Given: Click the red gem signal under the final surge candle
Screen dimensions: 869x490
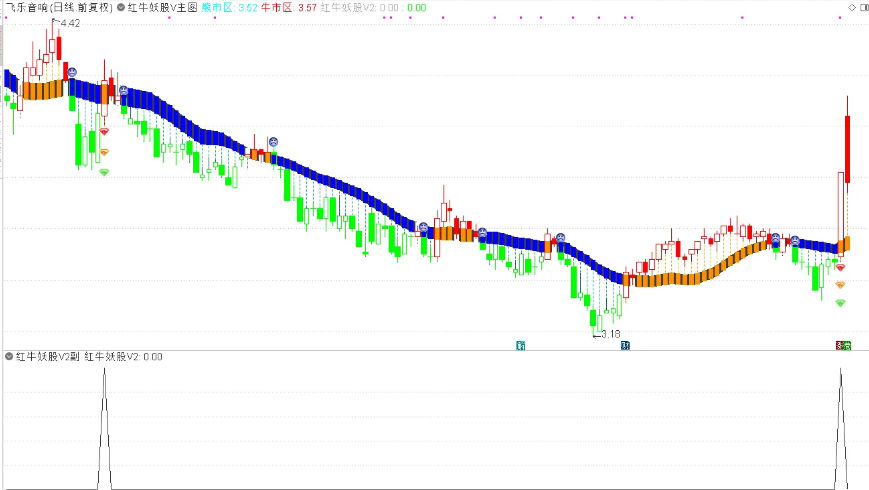Looking at the screenshot, I should [x=840, y=267].
